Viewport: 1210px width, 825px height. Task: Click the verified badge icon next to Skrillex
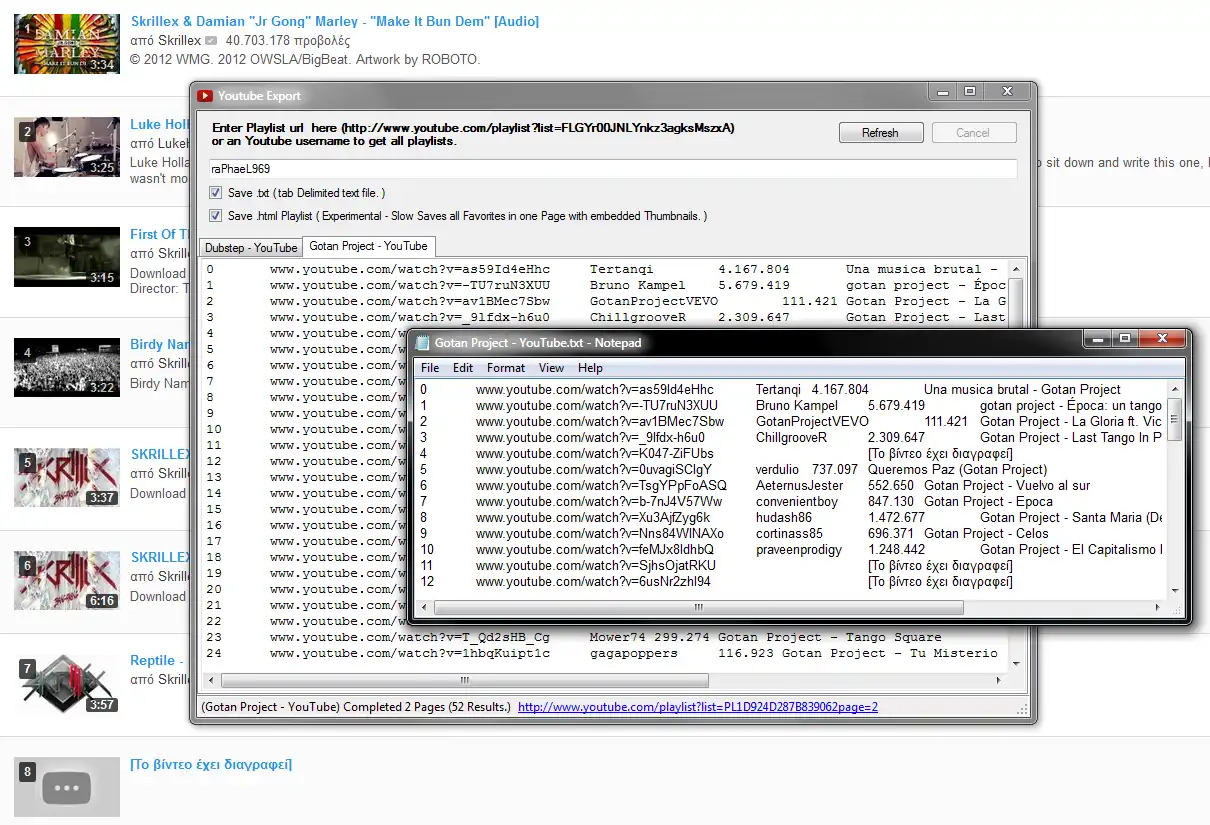(x=211, y=41)
